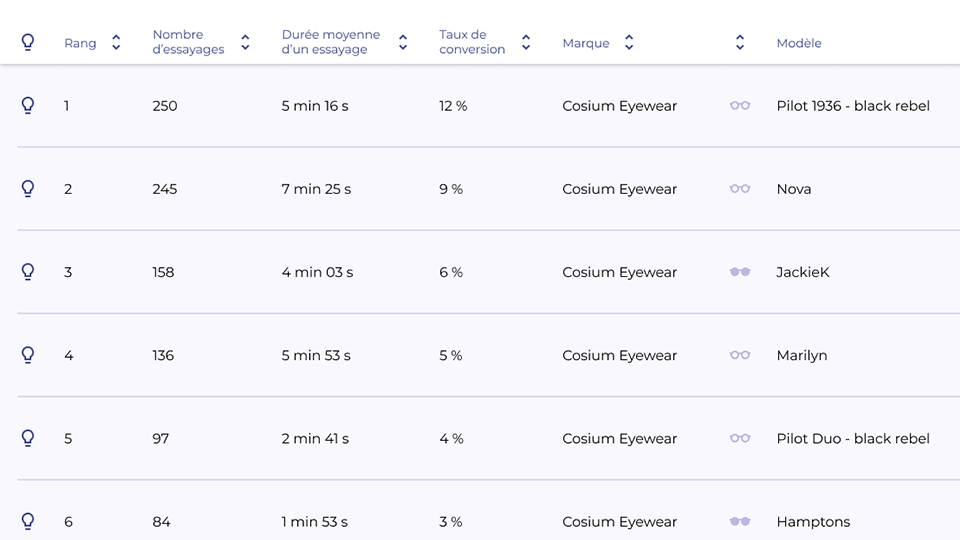
Task: Click duration value 2 min 41 s
Action: 315,439
